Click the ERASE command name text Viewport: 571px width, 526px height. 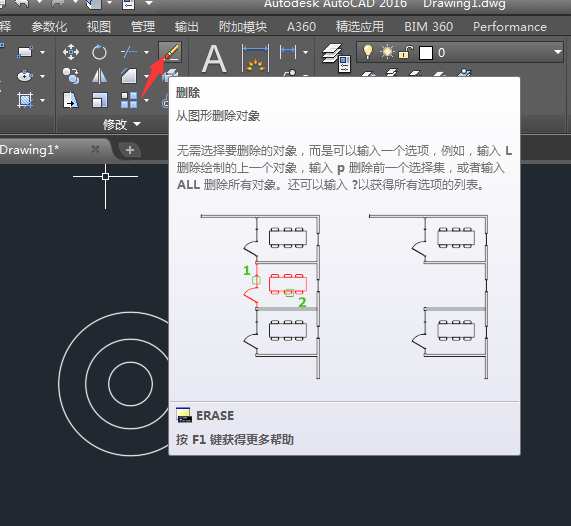[215, 416]
